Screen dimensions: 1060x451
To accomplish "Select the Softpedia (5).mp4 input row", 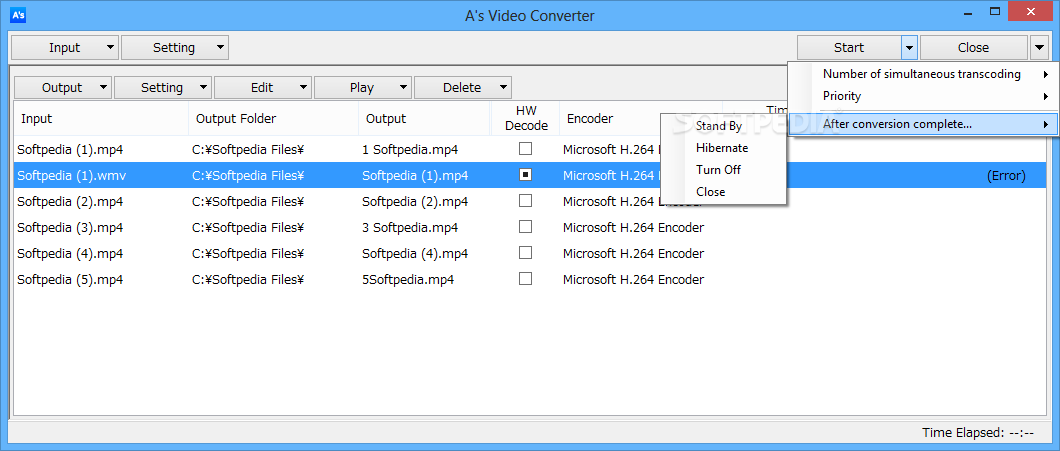I will coord(70,279).
